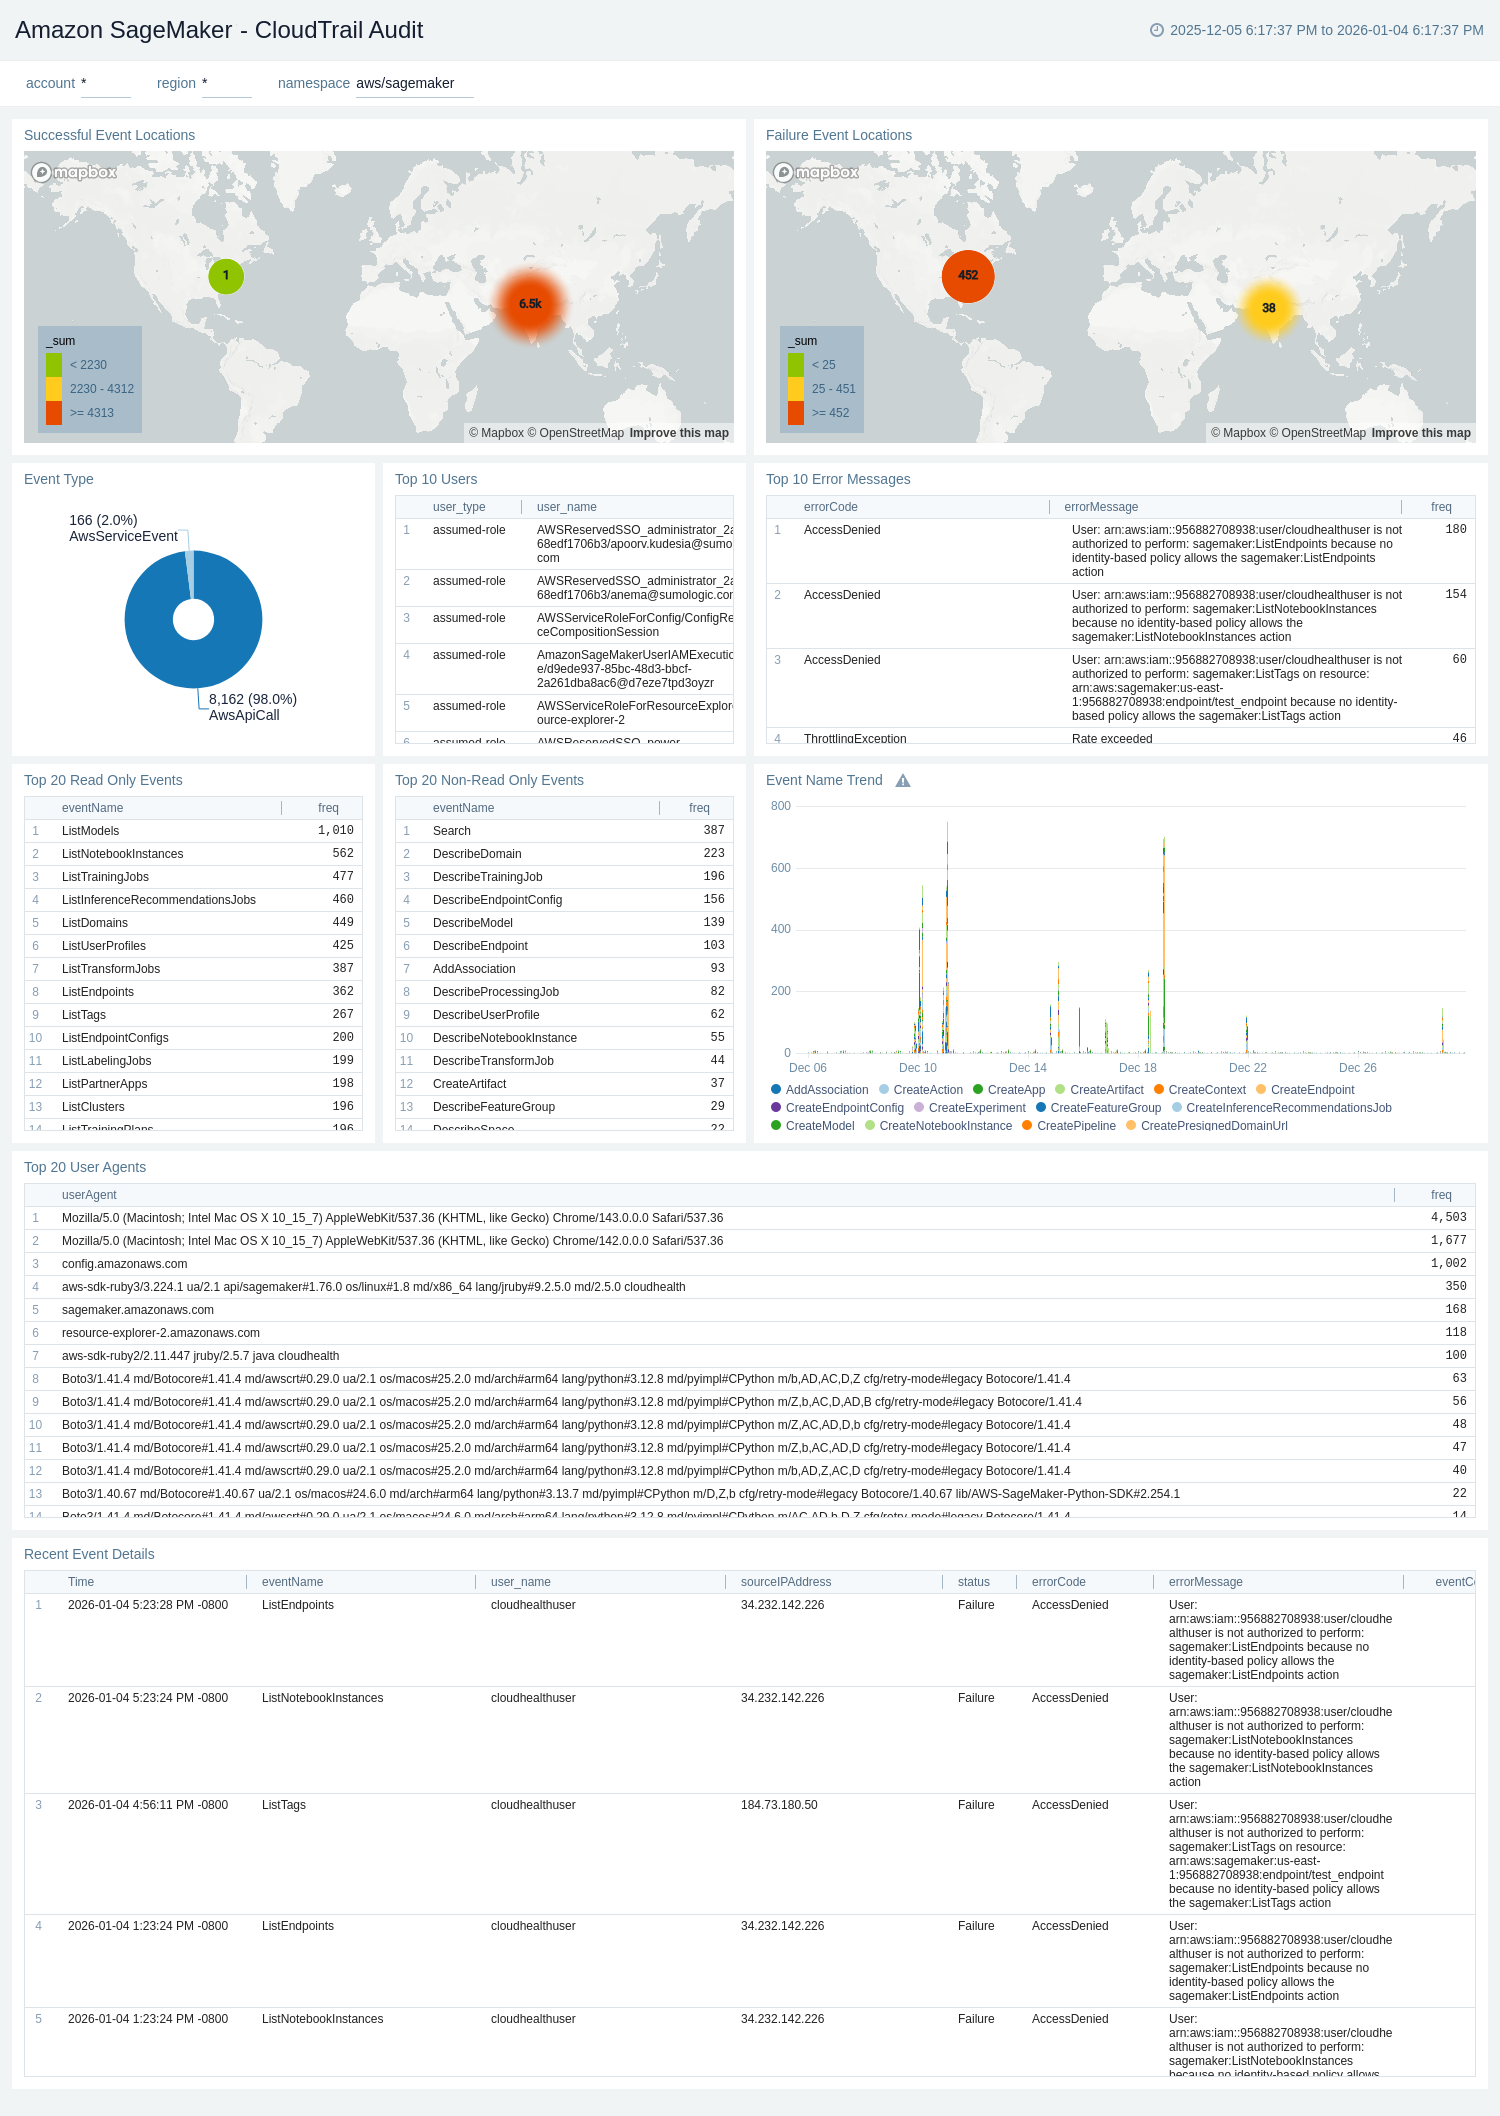Select the 6.5k cluster marker on the success map
The height and width of the screenshot is (2116, 1500).
[530, 304]
